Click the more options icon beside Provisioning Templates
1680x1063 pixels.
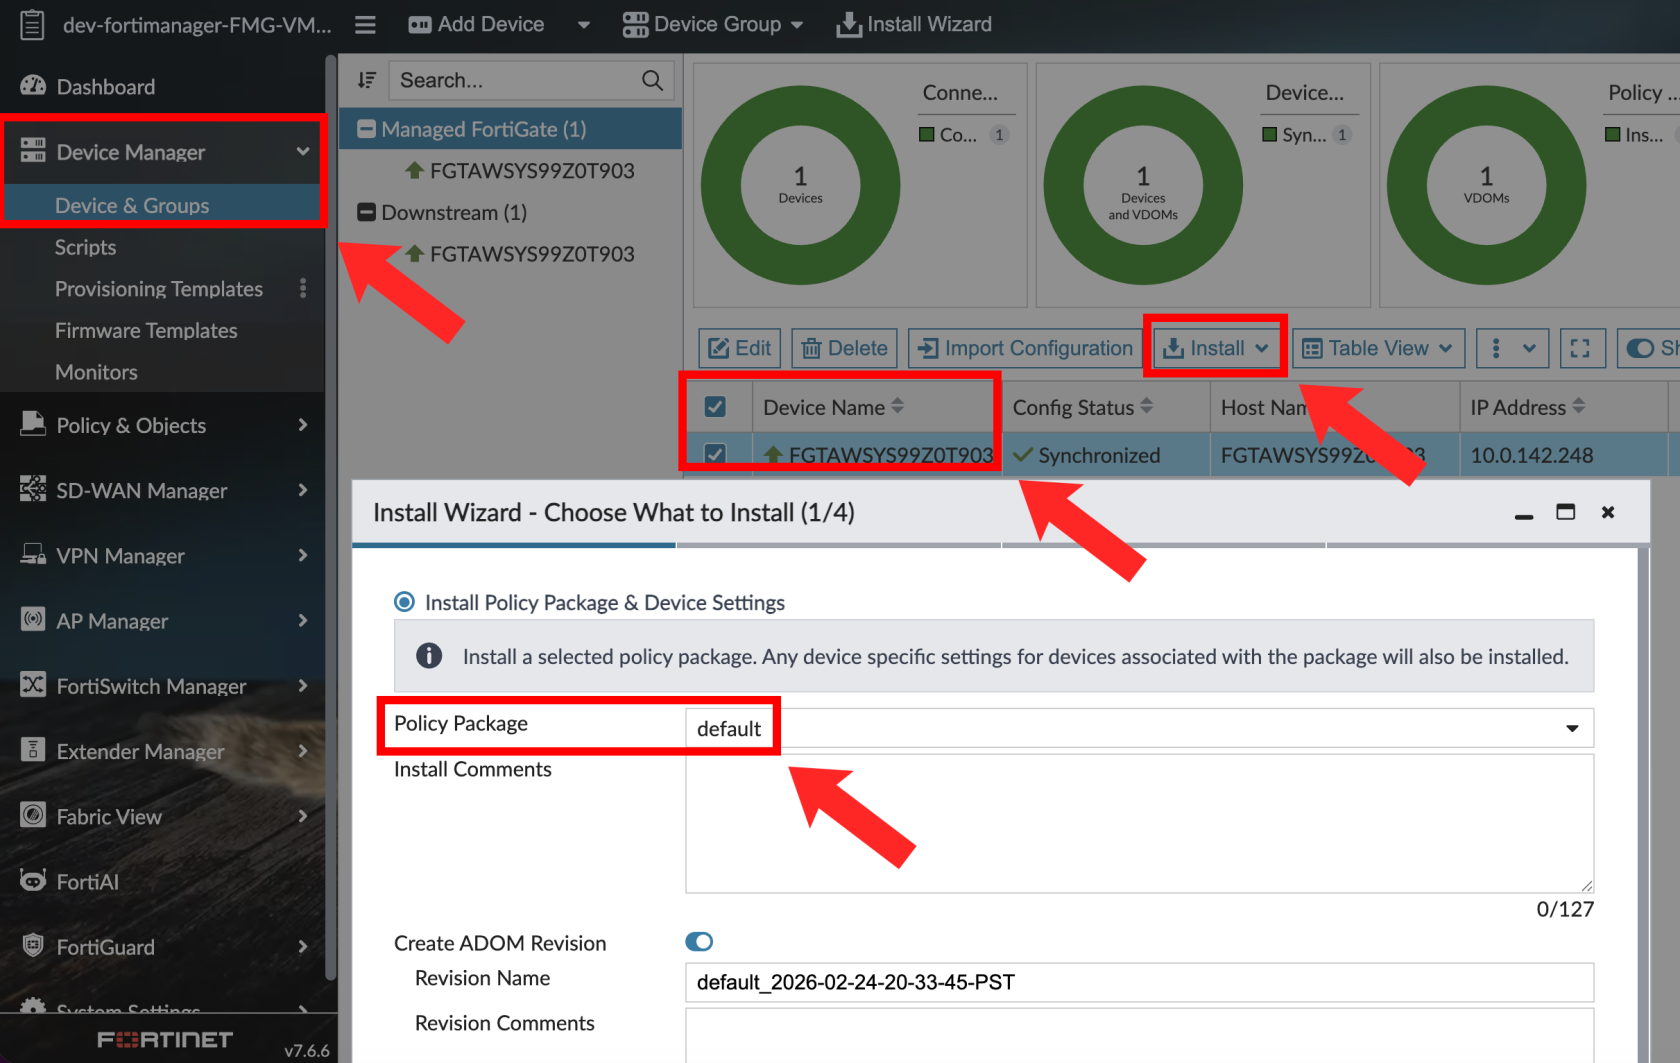pyautogui.click(x=303, y=289)
